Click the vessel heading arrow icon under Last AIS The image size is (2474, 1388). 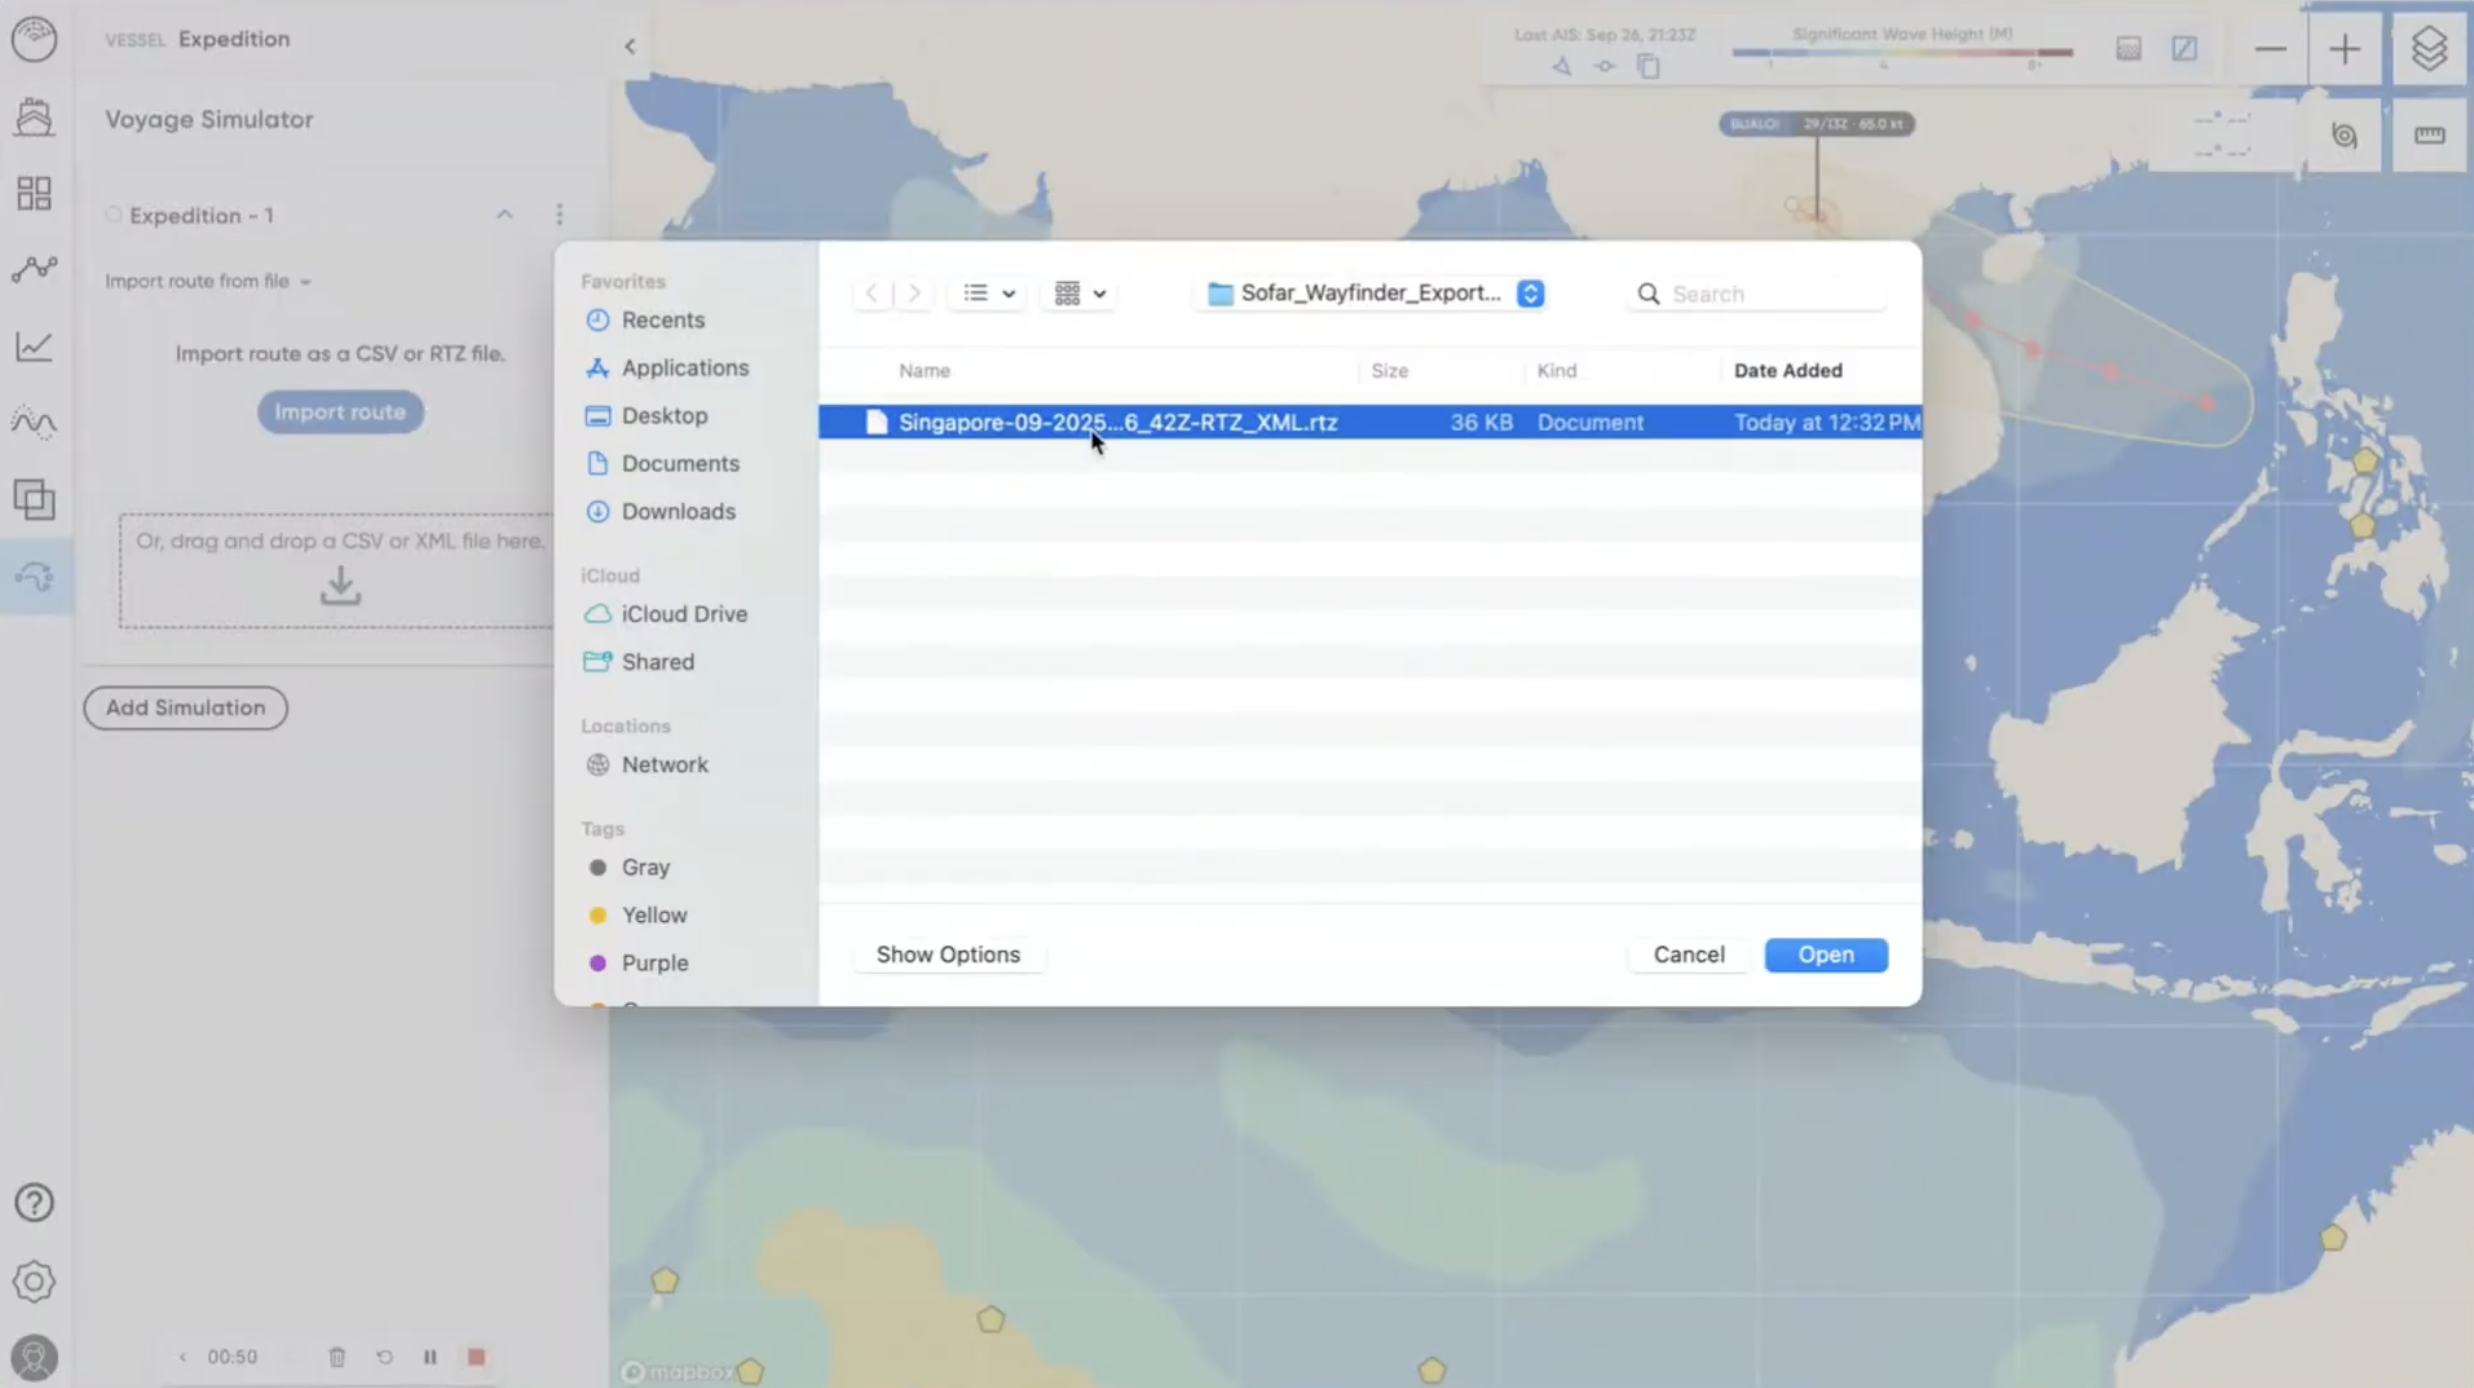(1561, 67)
